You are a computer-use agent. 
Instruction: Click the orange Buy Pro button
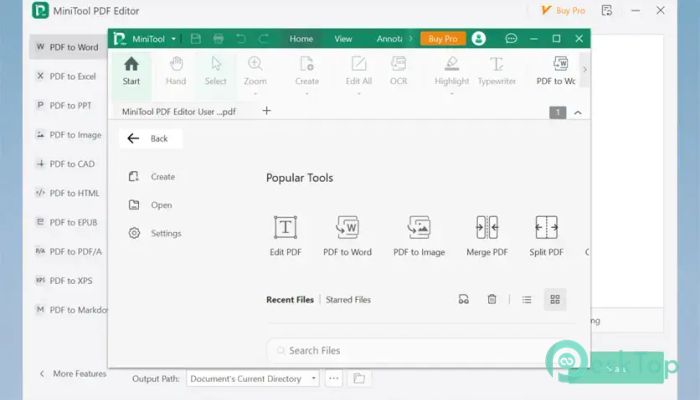pyautogui.click(x=443, y=39)
